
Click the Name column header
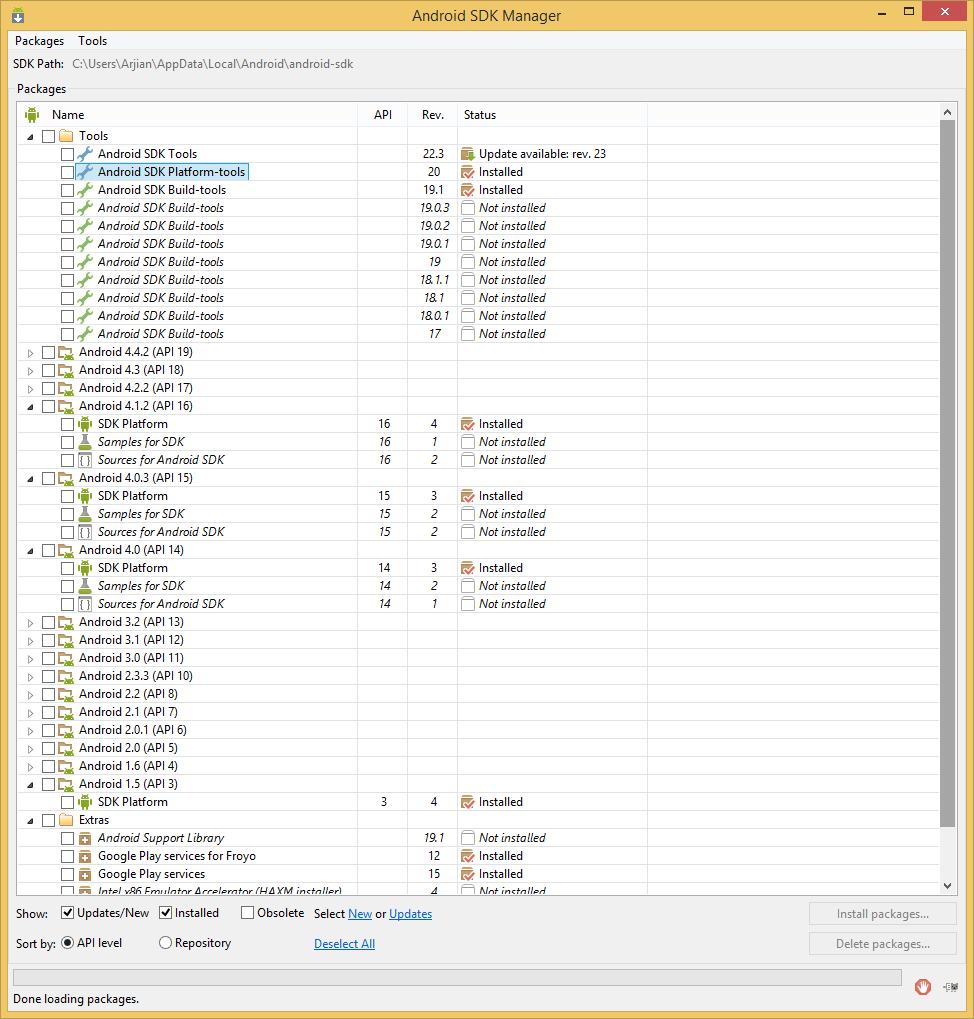[187, 115]
